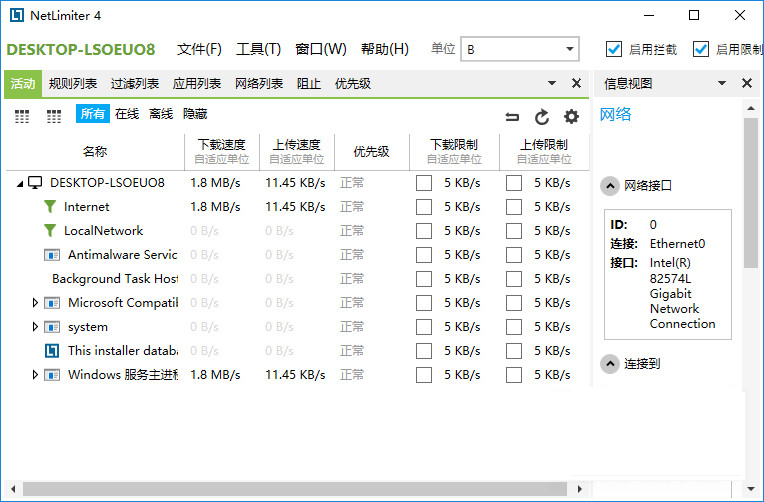Show 所有 connections filter

pos(93,114)
